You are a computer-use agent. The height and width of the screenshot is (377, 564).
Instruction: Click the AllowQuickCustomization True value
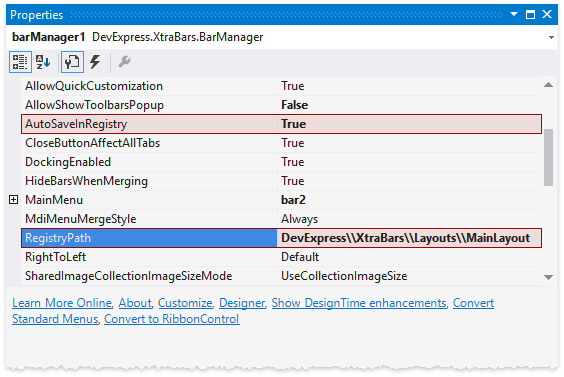409,86
